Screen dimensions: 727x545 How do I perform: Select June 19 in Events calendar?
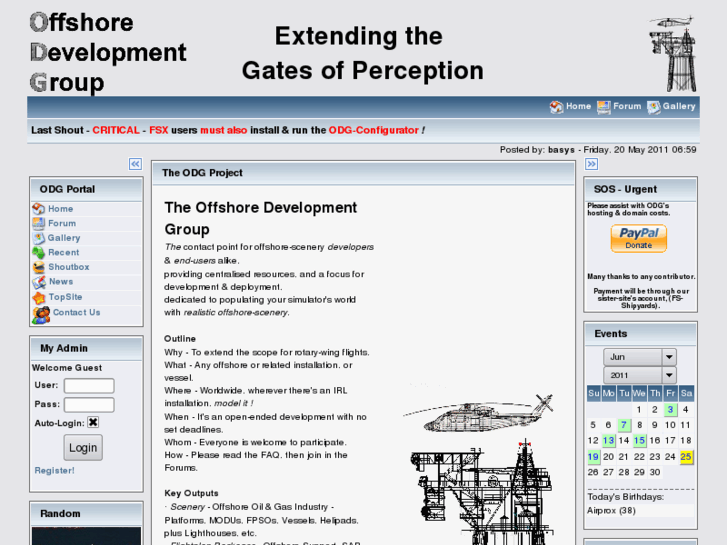click(x=593, y=457)
